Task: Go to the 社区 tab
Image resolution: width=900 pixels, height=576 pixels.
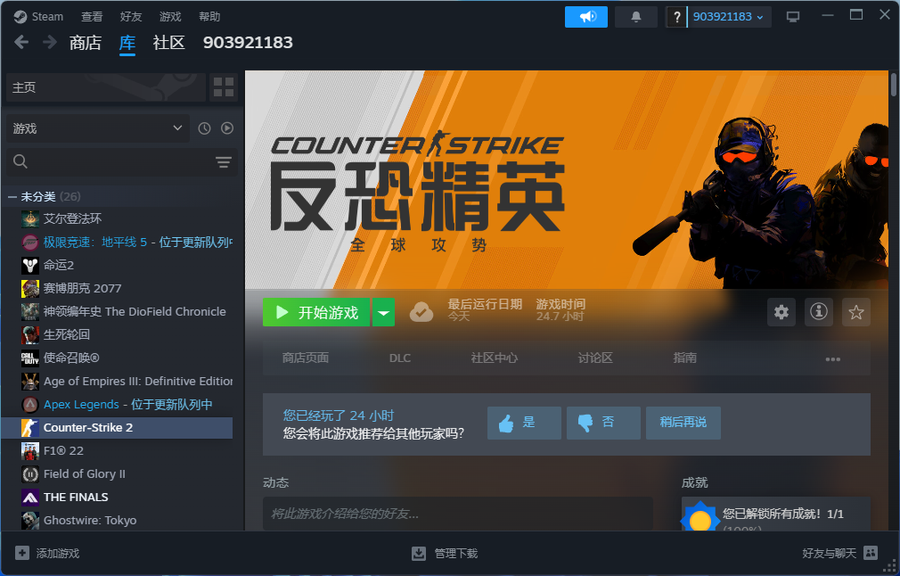Action: [169, 42]
